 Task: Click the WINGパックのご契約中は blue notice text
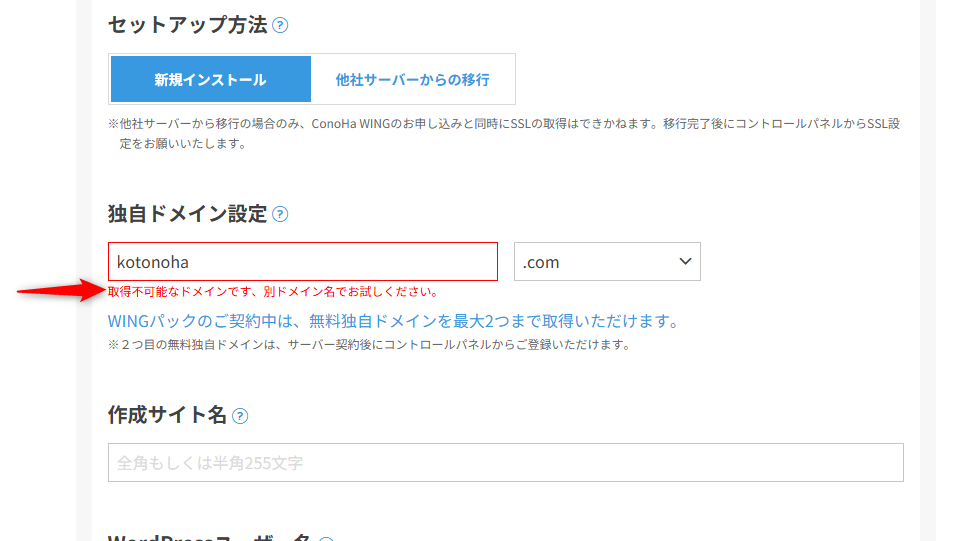point(393,321)
